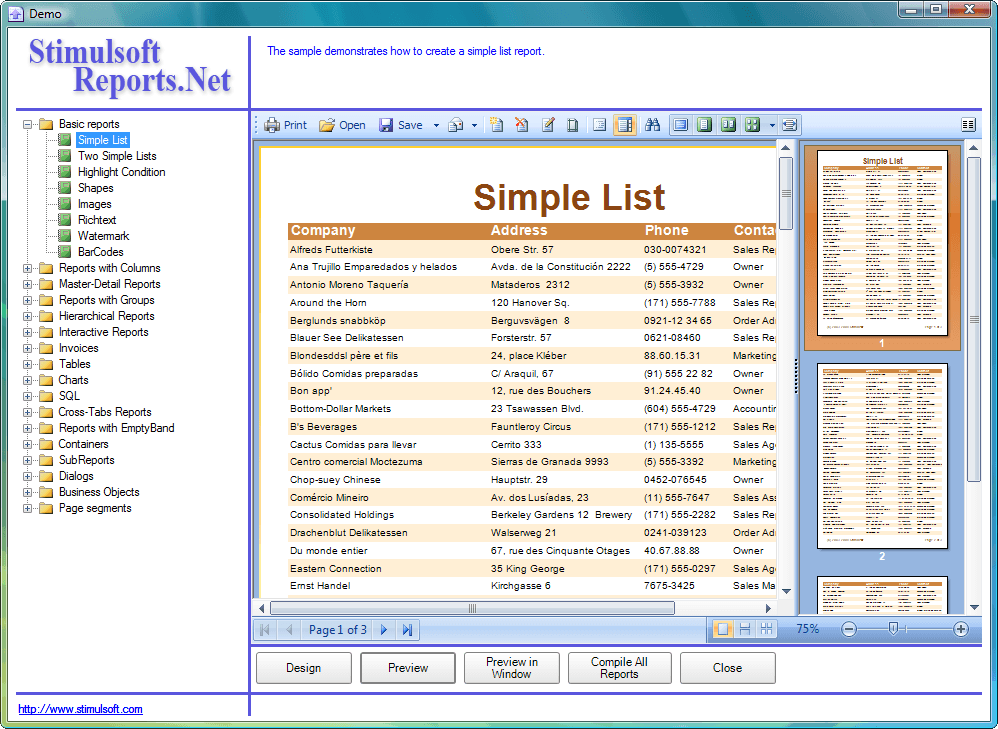Screen dimensions: 998x729
Task: Open the www.stimulsoft.com link
Action: pos(80,709)
